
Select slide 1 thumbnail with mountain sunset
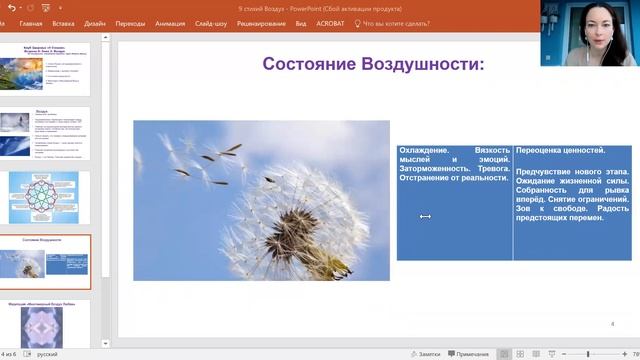click(x=44, y=69)
